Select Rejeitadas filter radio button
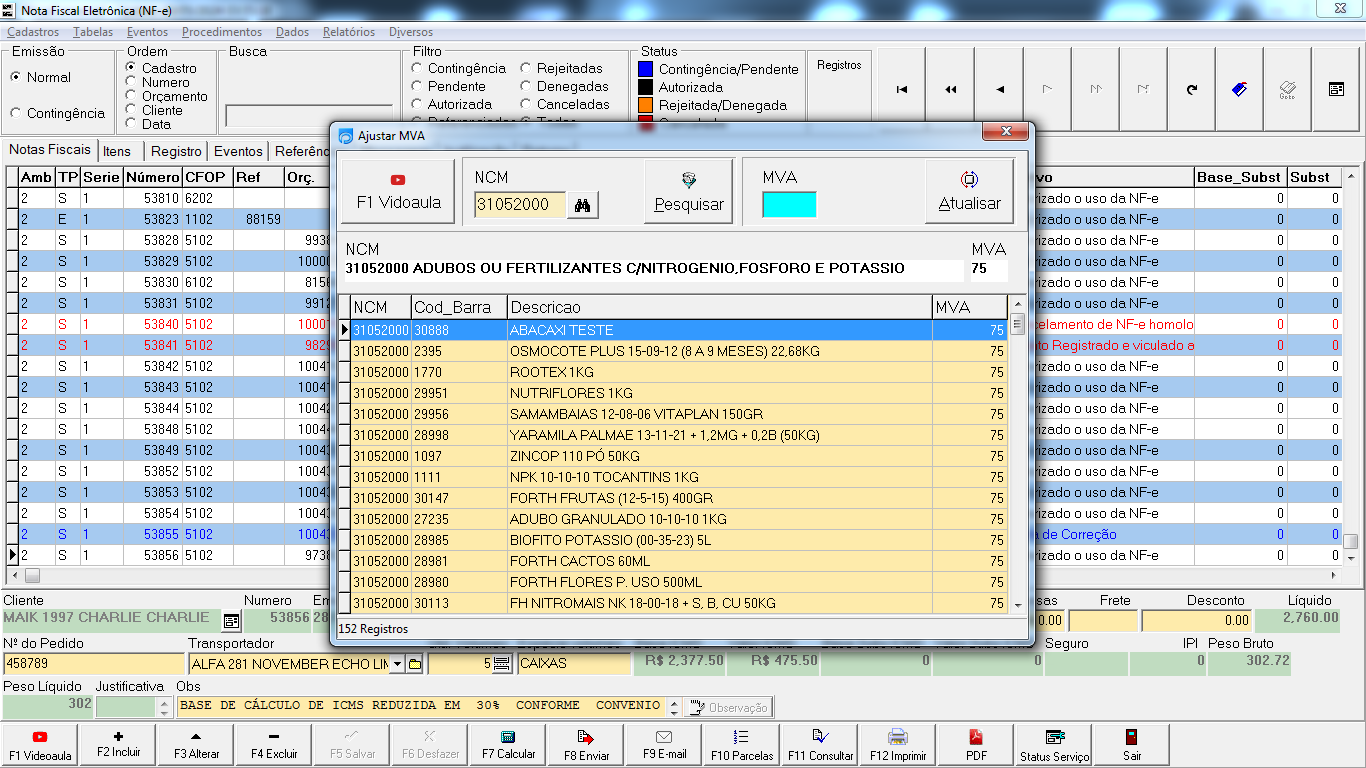 (526, 68)
